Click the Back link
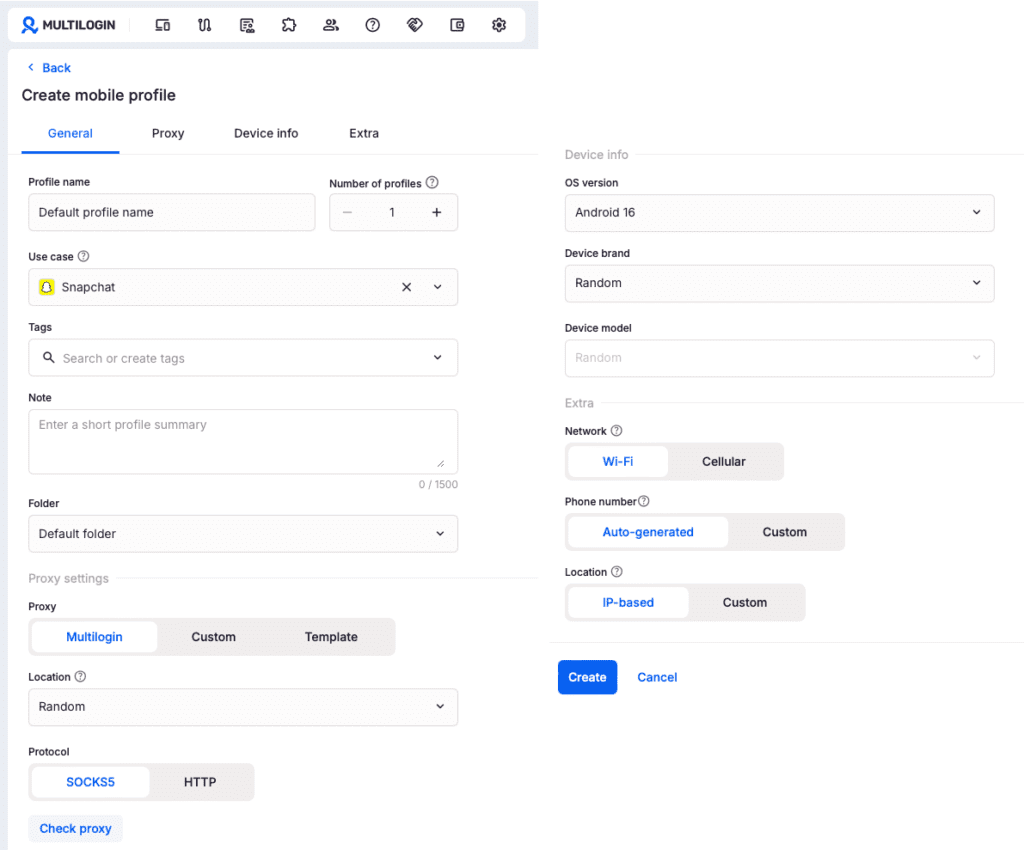The height and width of the screenshot is (850, 1024). 56,67
